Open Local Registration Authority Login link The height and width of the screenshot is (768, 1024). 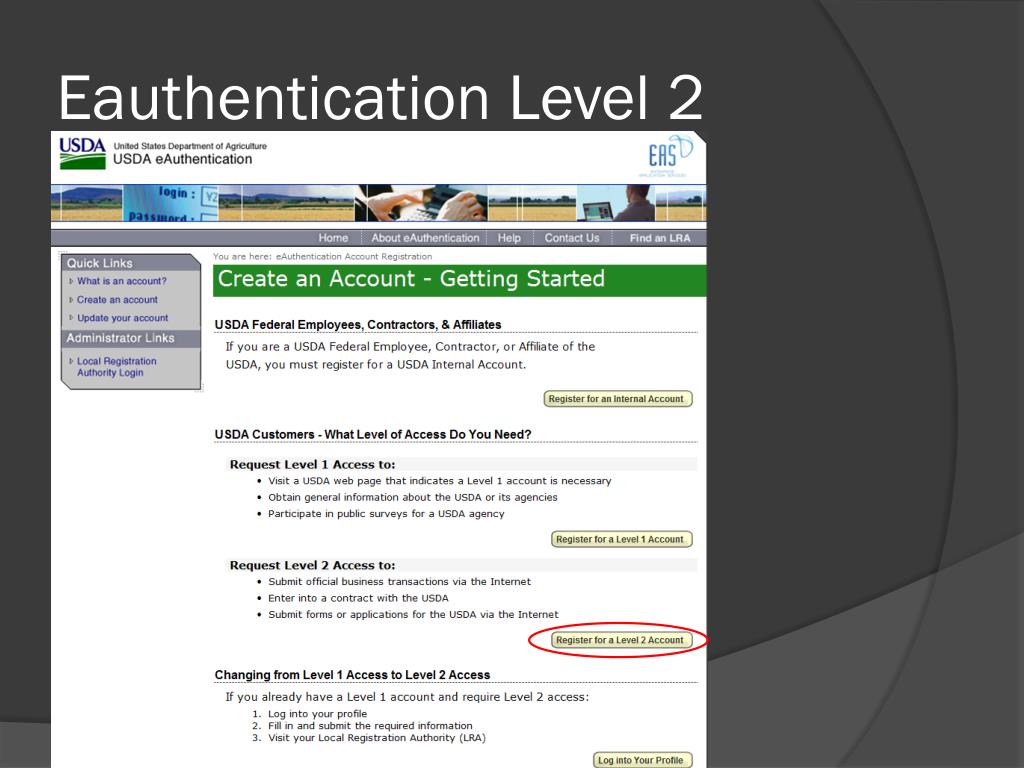[117, 367]
